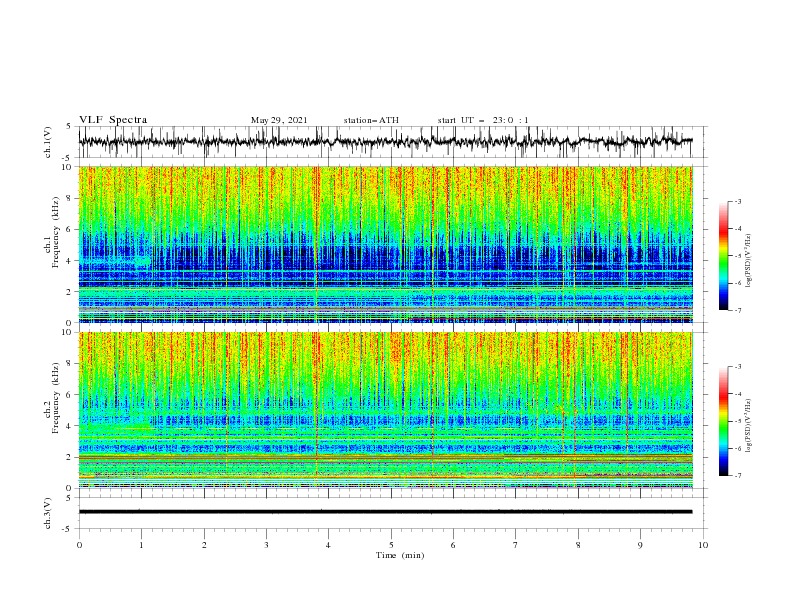Screen dimensions: 792x612
Task: Select the "Time (min)" axis label
Action: pos(400,555)
